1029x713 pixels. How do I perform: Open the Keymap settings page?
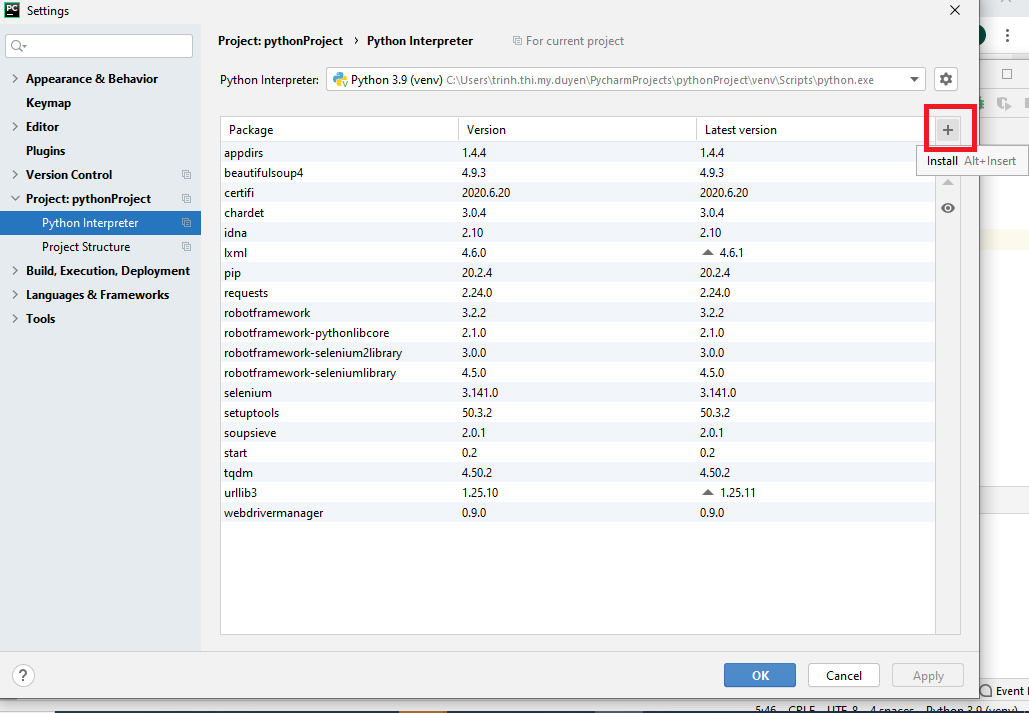[48, 102]
